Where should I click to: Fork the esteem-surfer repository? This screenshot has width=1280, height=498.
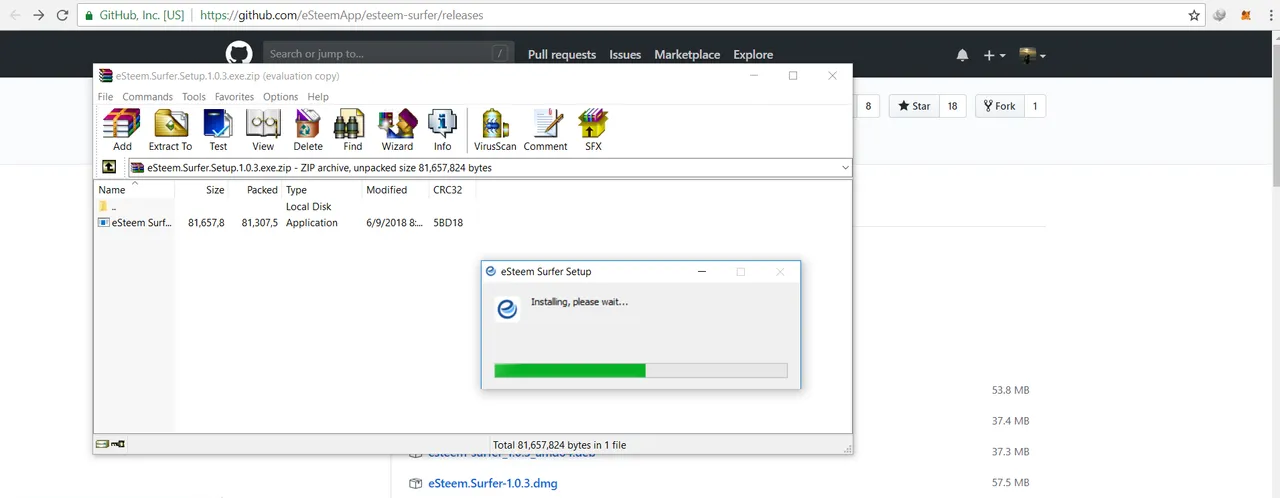pyautogui.click(x=998, y=106)
